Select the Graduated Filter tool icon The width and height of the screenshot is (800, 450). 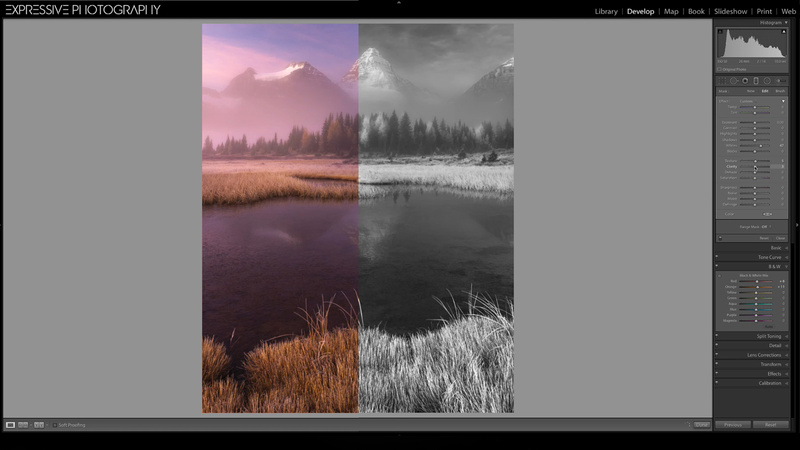click(756, 81)
